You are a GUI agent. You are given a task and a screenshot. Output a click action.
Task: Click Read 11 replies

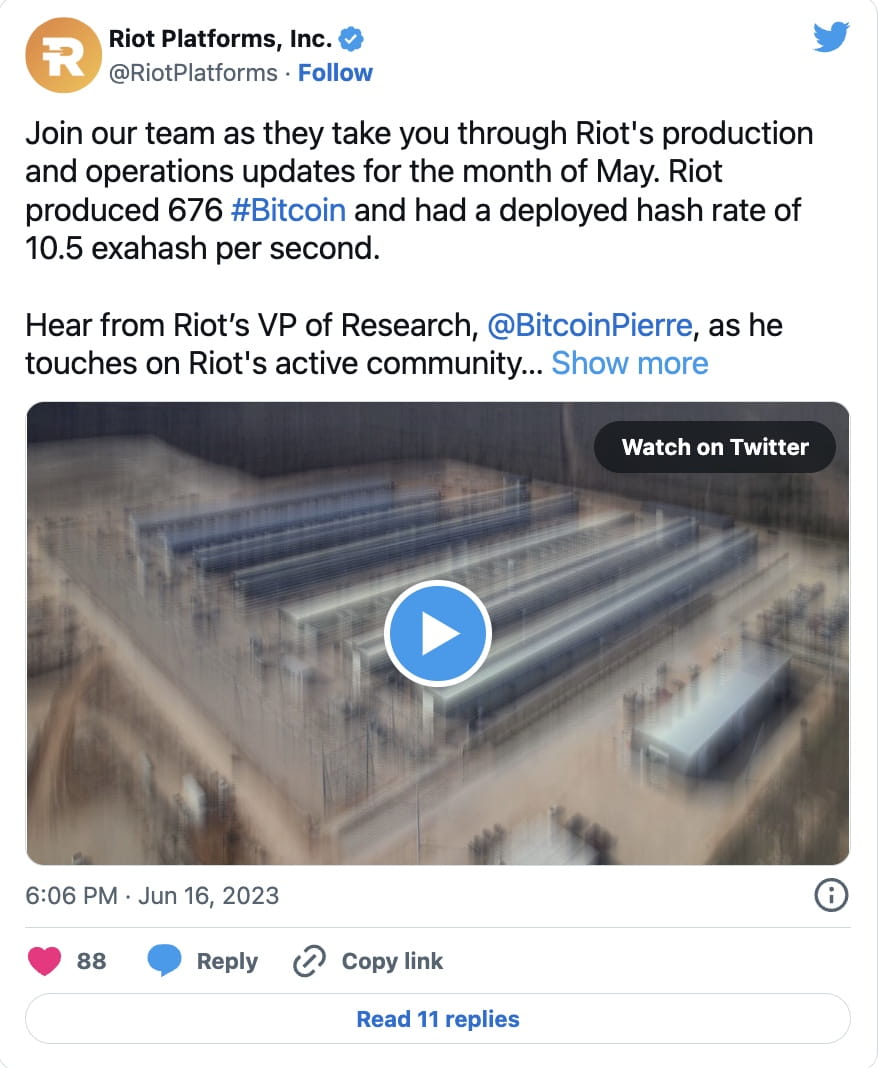click(437, 1018)
